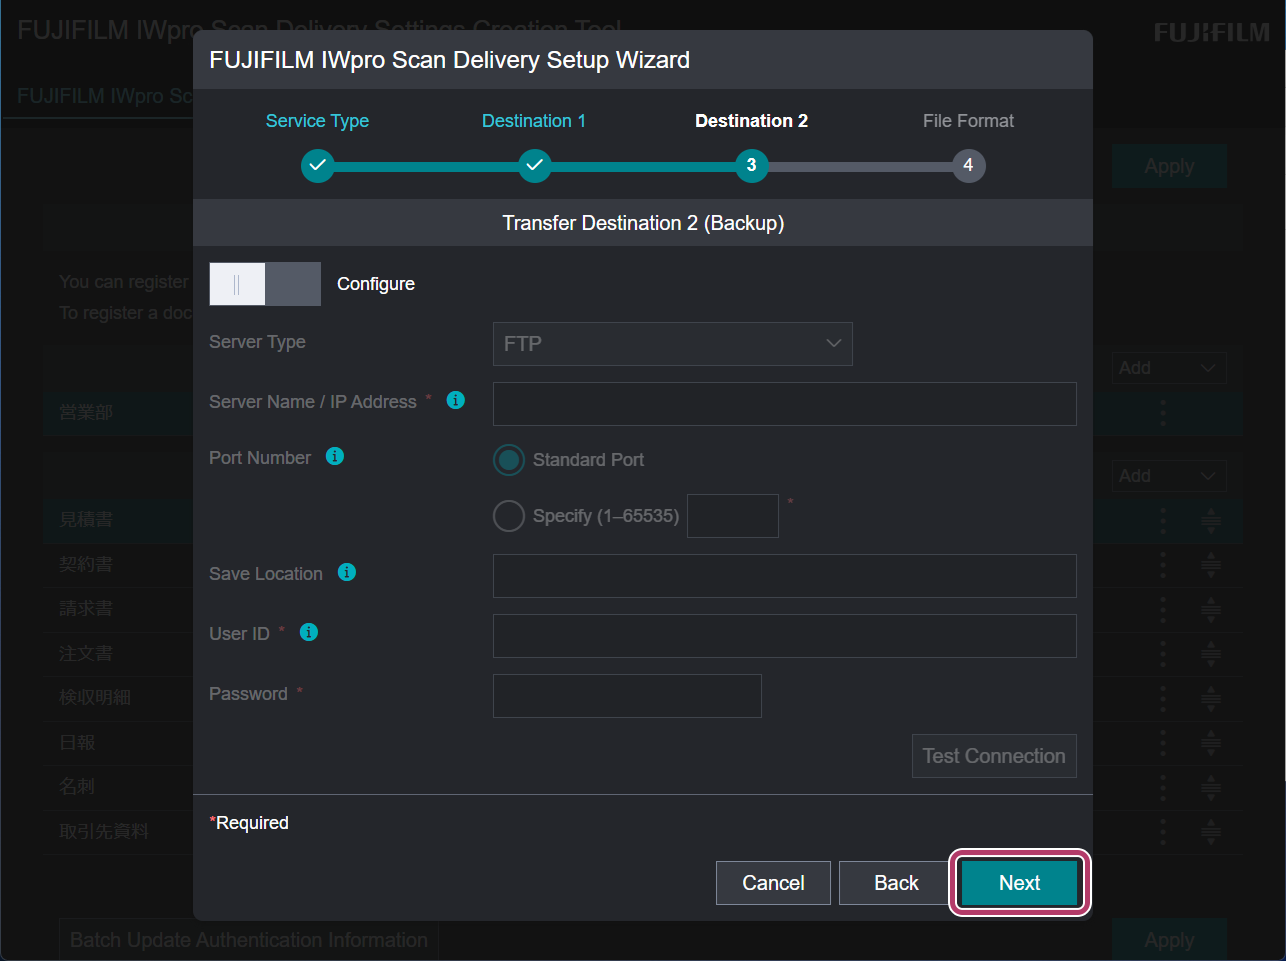Select the Standard Port radio button
1286x961 pixels.
click(x=509, y=460)
